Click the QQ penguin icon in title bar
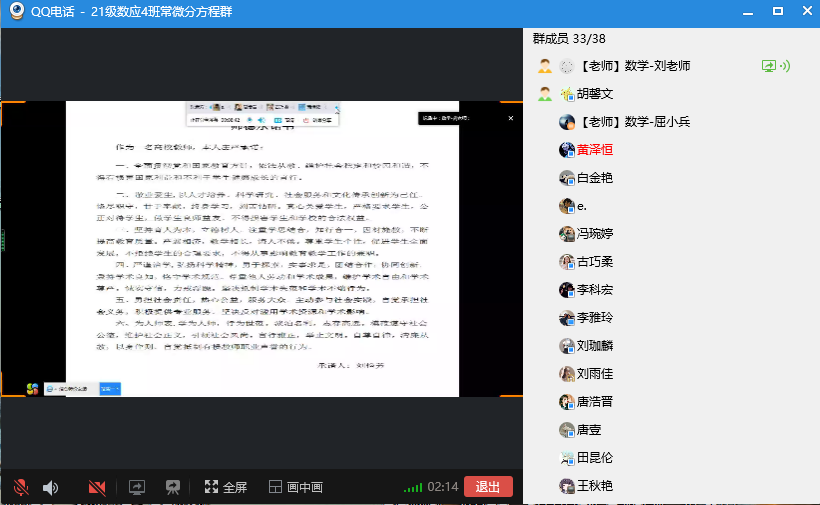This screenshot has width=820, height=505. point(17,11)
